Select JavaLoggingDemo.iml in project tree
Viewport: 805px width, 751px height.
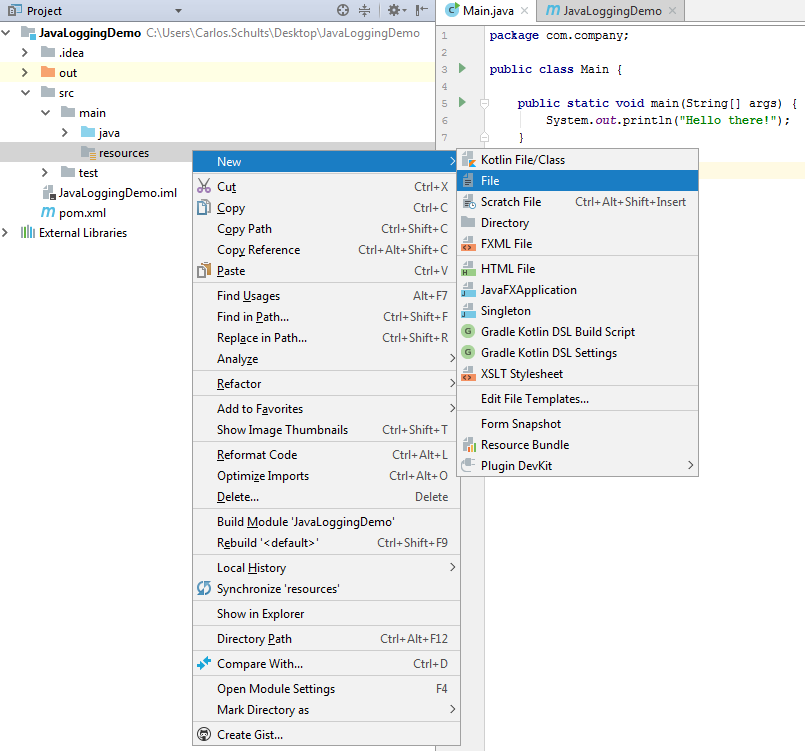(x=117, y=193)
